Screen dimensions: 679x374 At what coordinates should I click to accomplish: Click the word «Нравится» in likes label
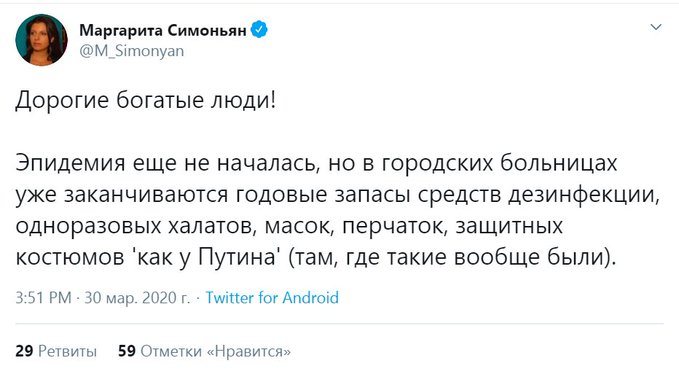tap(249, 351)
